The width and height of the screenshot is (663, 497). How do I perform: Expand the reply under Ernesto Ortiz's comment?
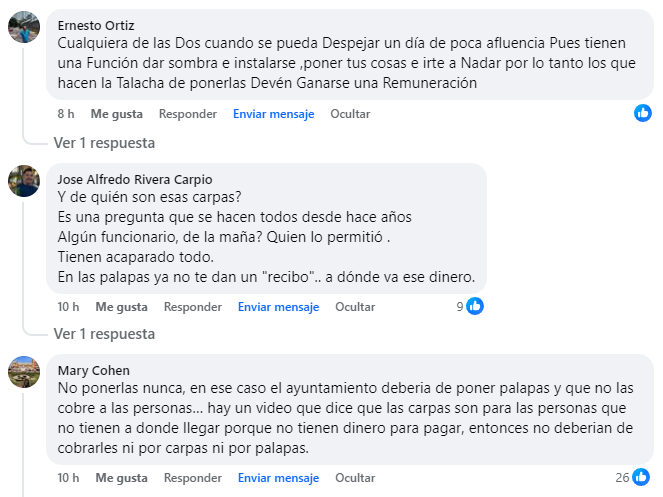(x=104, y=141)
